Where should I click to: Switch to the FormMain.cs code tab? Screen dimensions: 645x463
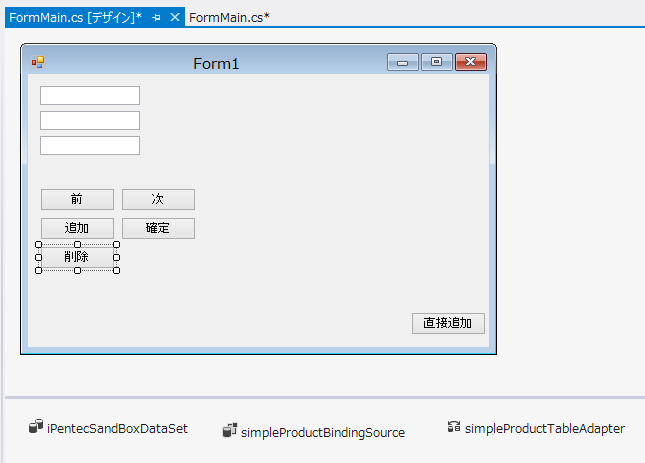pyautogui.click(x=229, y=17)
